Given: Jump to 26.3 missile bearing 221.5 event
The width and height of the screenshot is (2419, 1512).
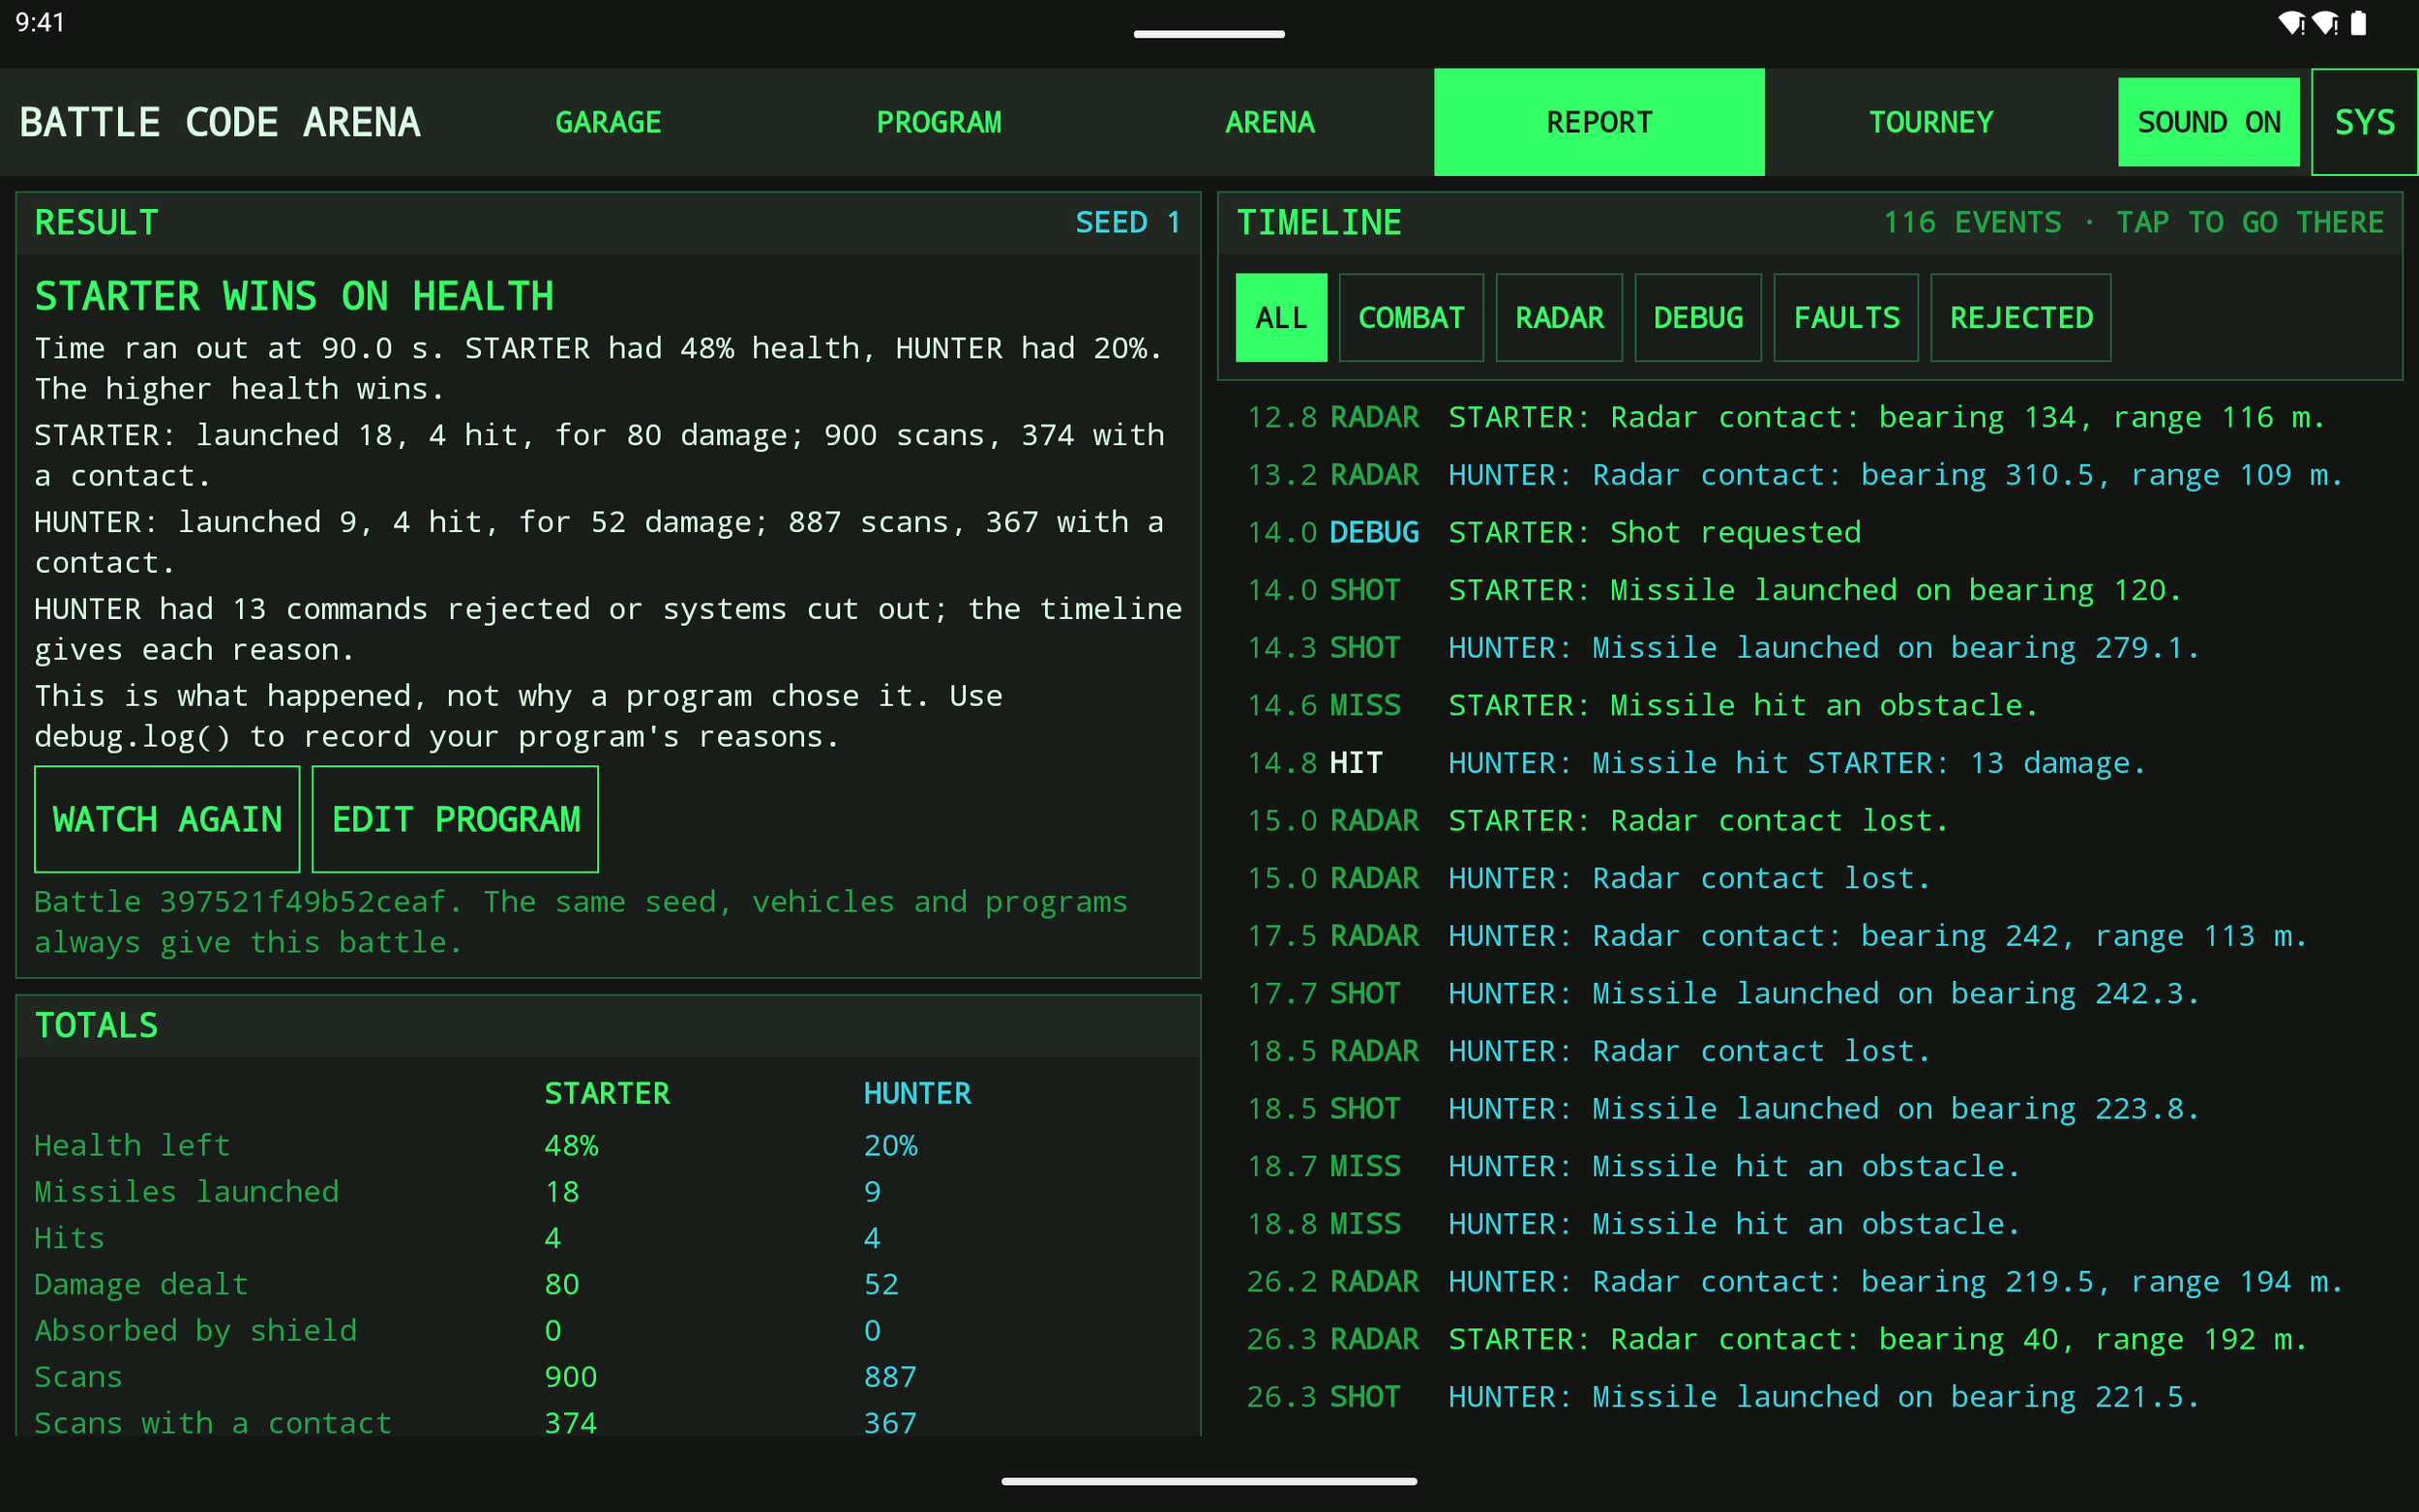Looking at the screenshot, I should 1809,1397.
